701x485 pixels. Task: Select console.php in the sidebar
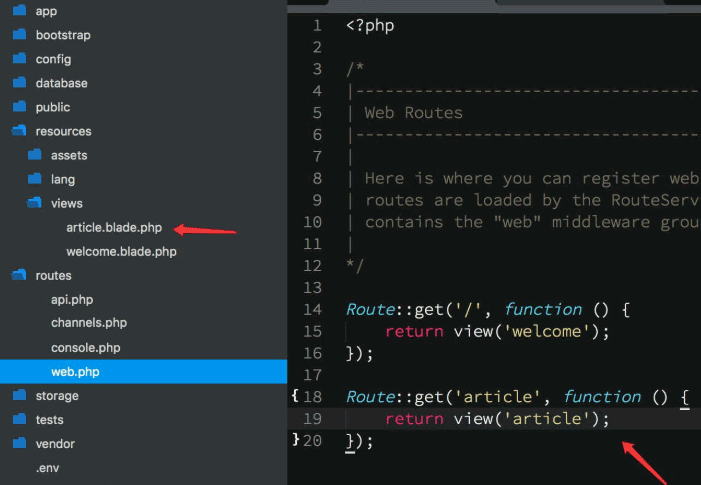(x=85, y=348)
